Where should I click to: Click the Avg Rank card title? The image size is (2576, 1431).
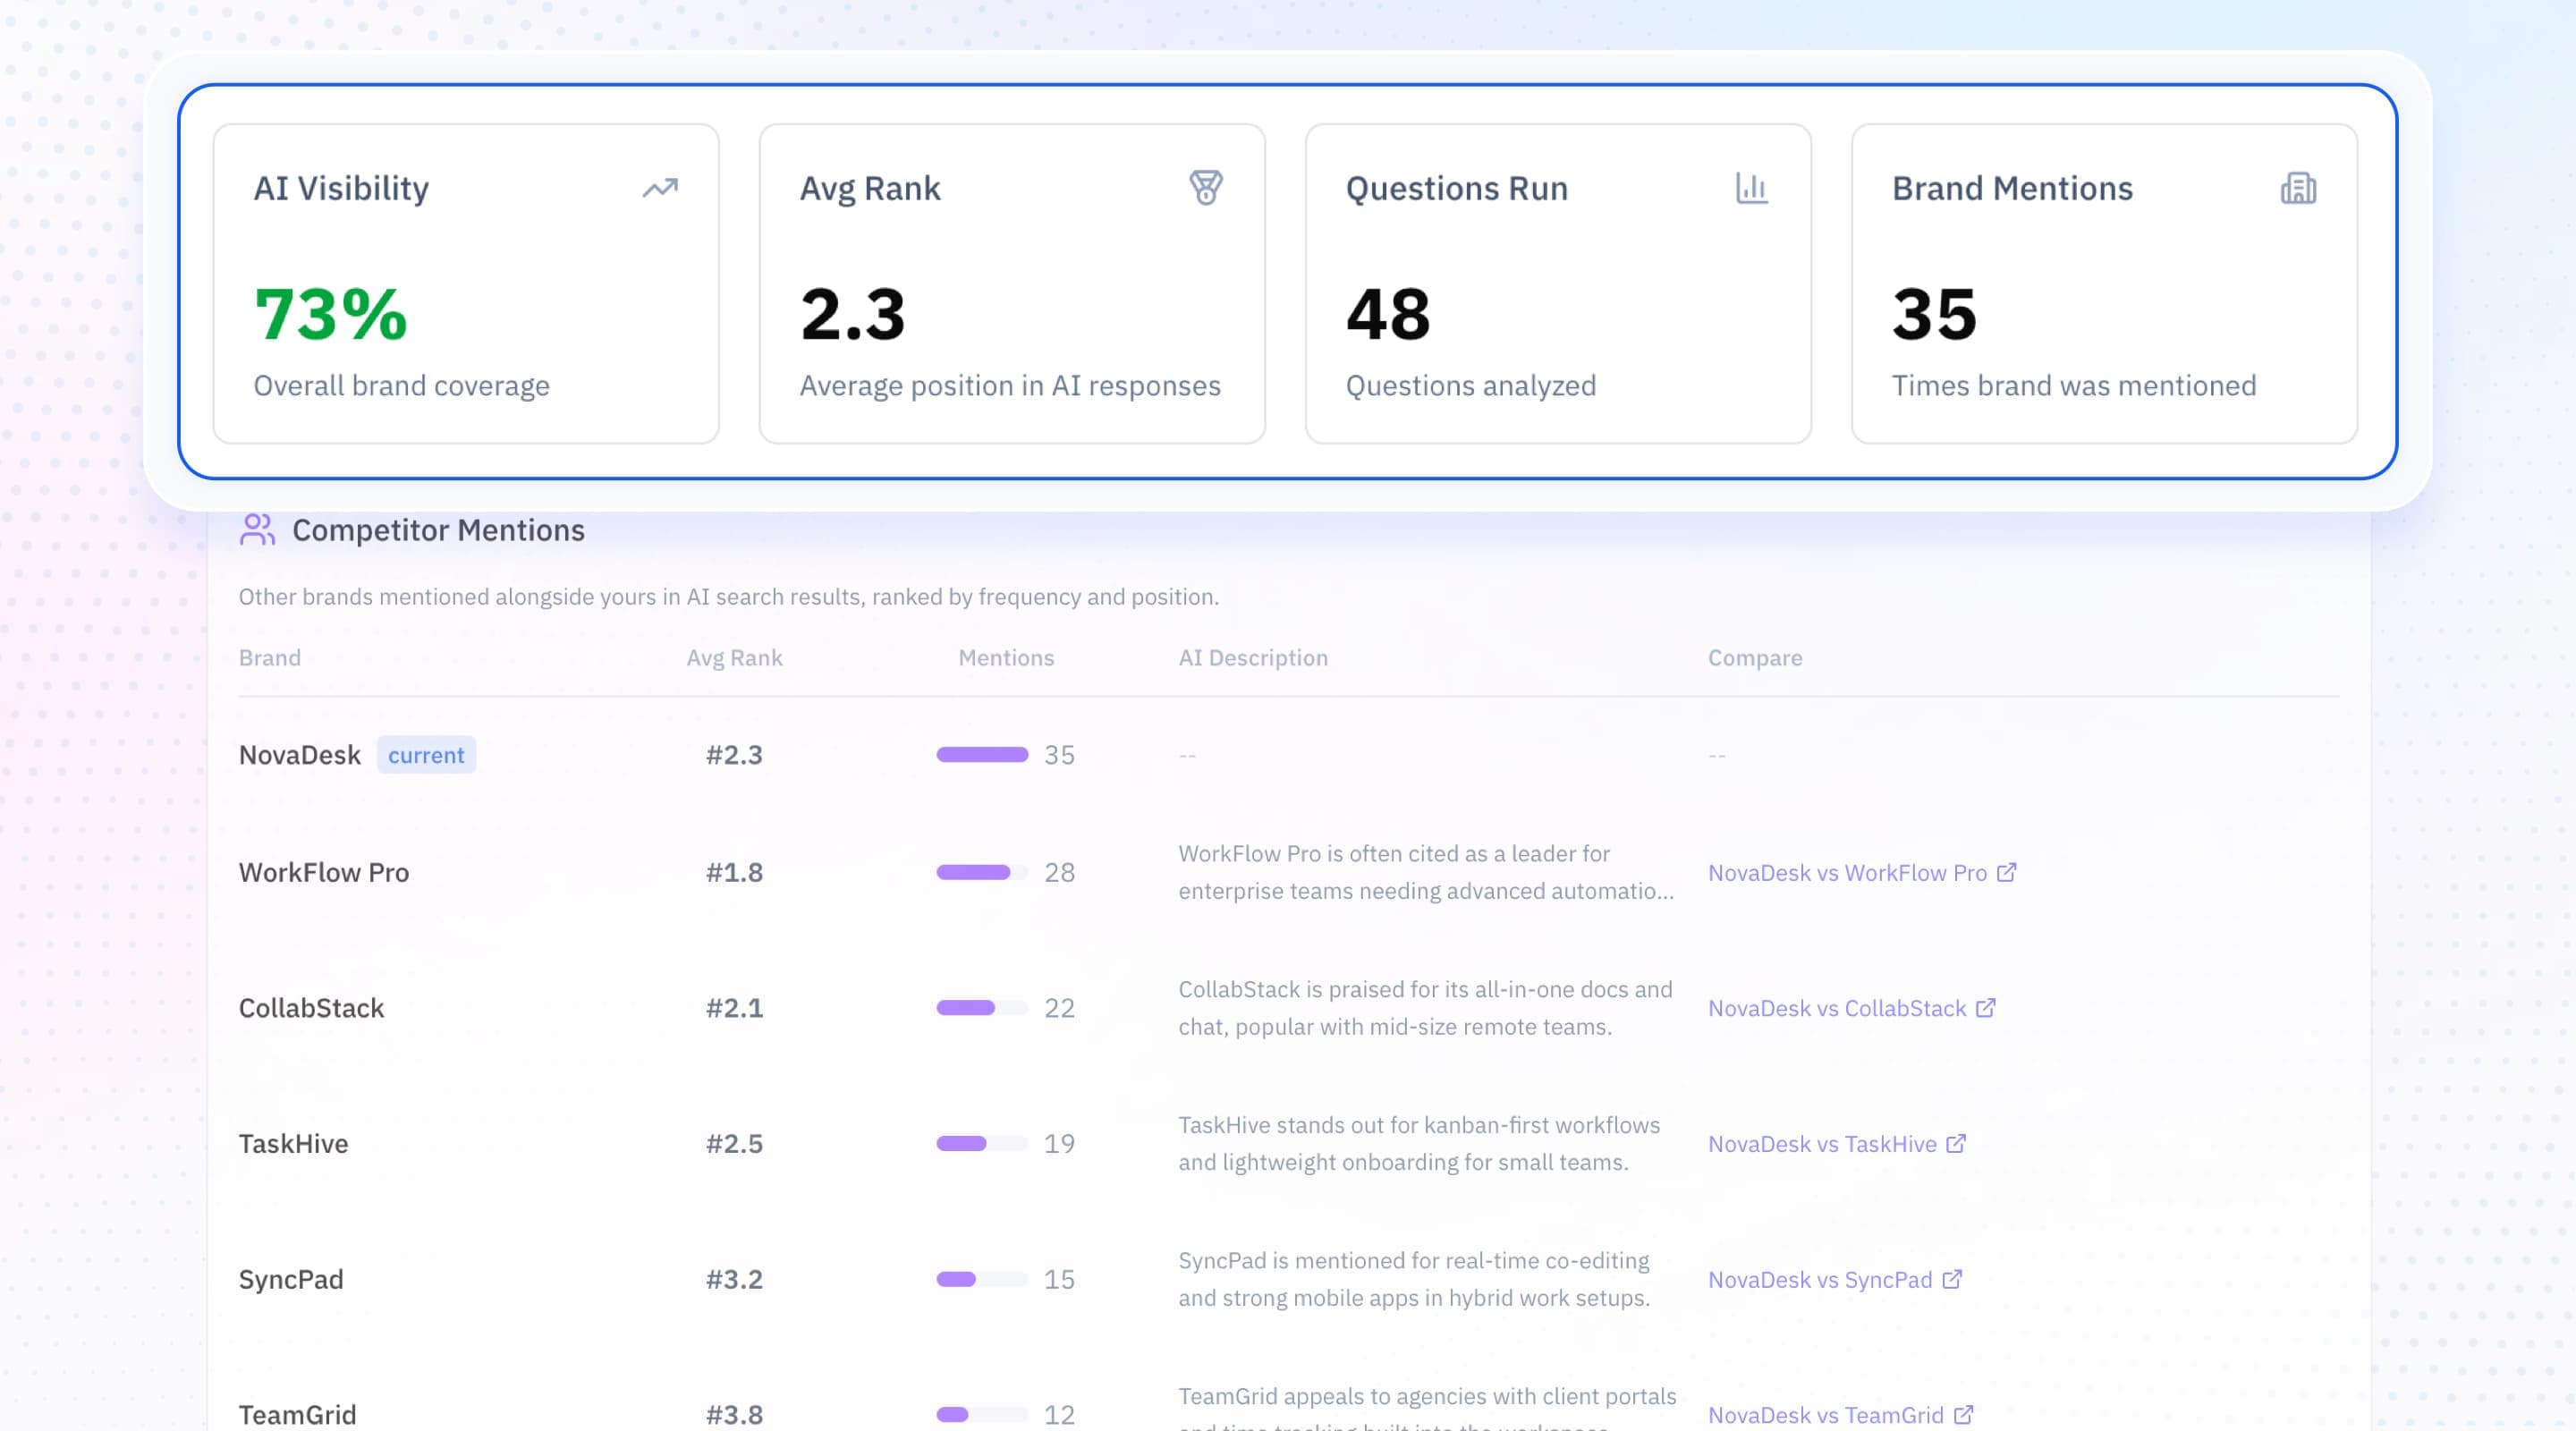tap(870, 189)
